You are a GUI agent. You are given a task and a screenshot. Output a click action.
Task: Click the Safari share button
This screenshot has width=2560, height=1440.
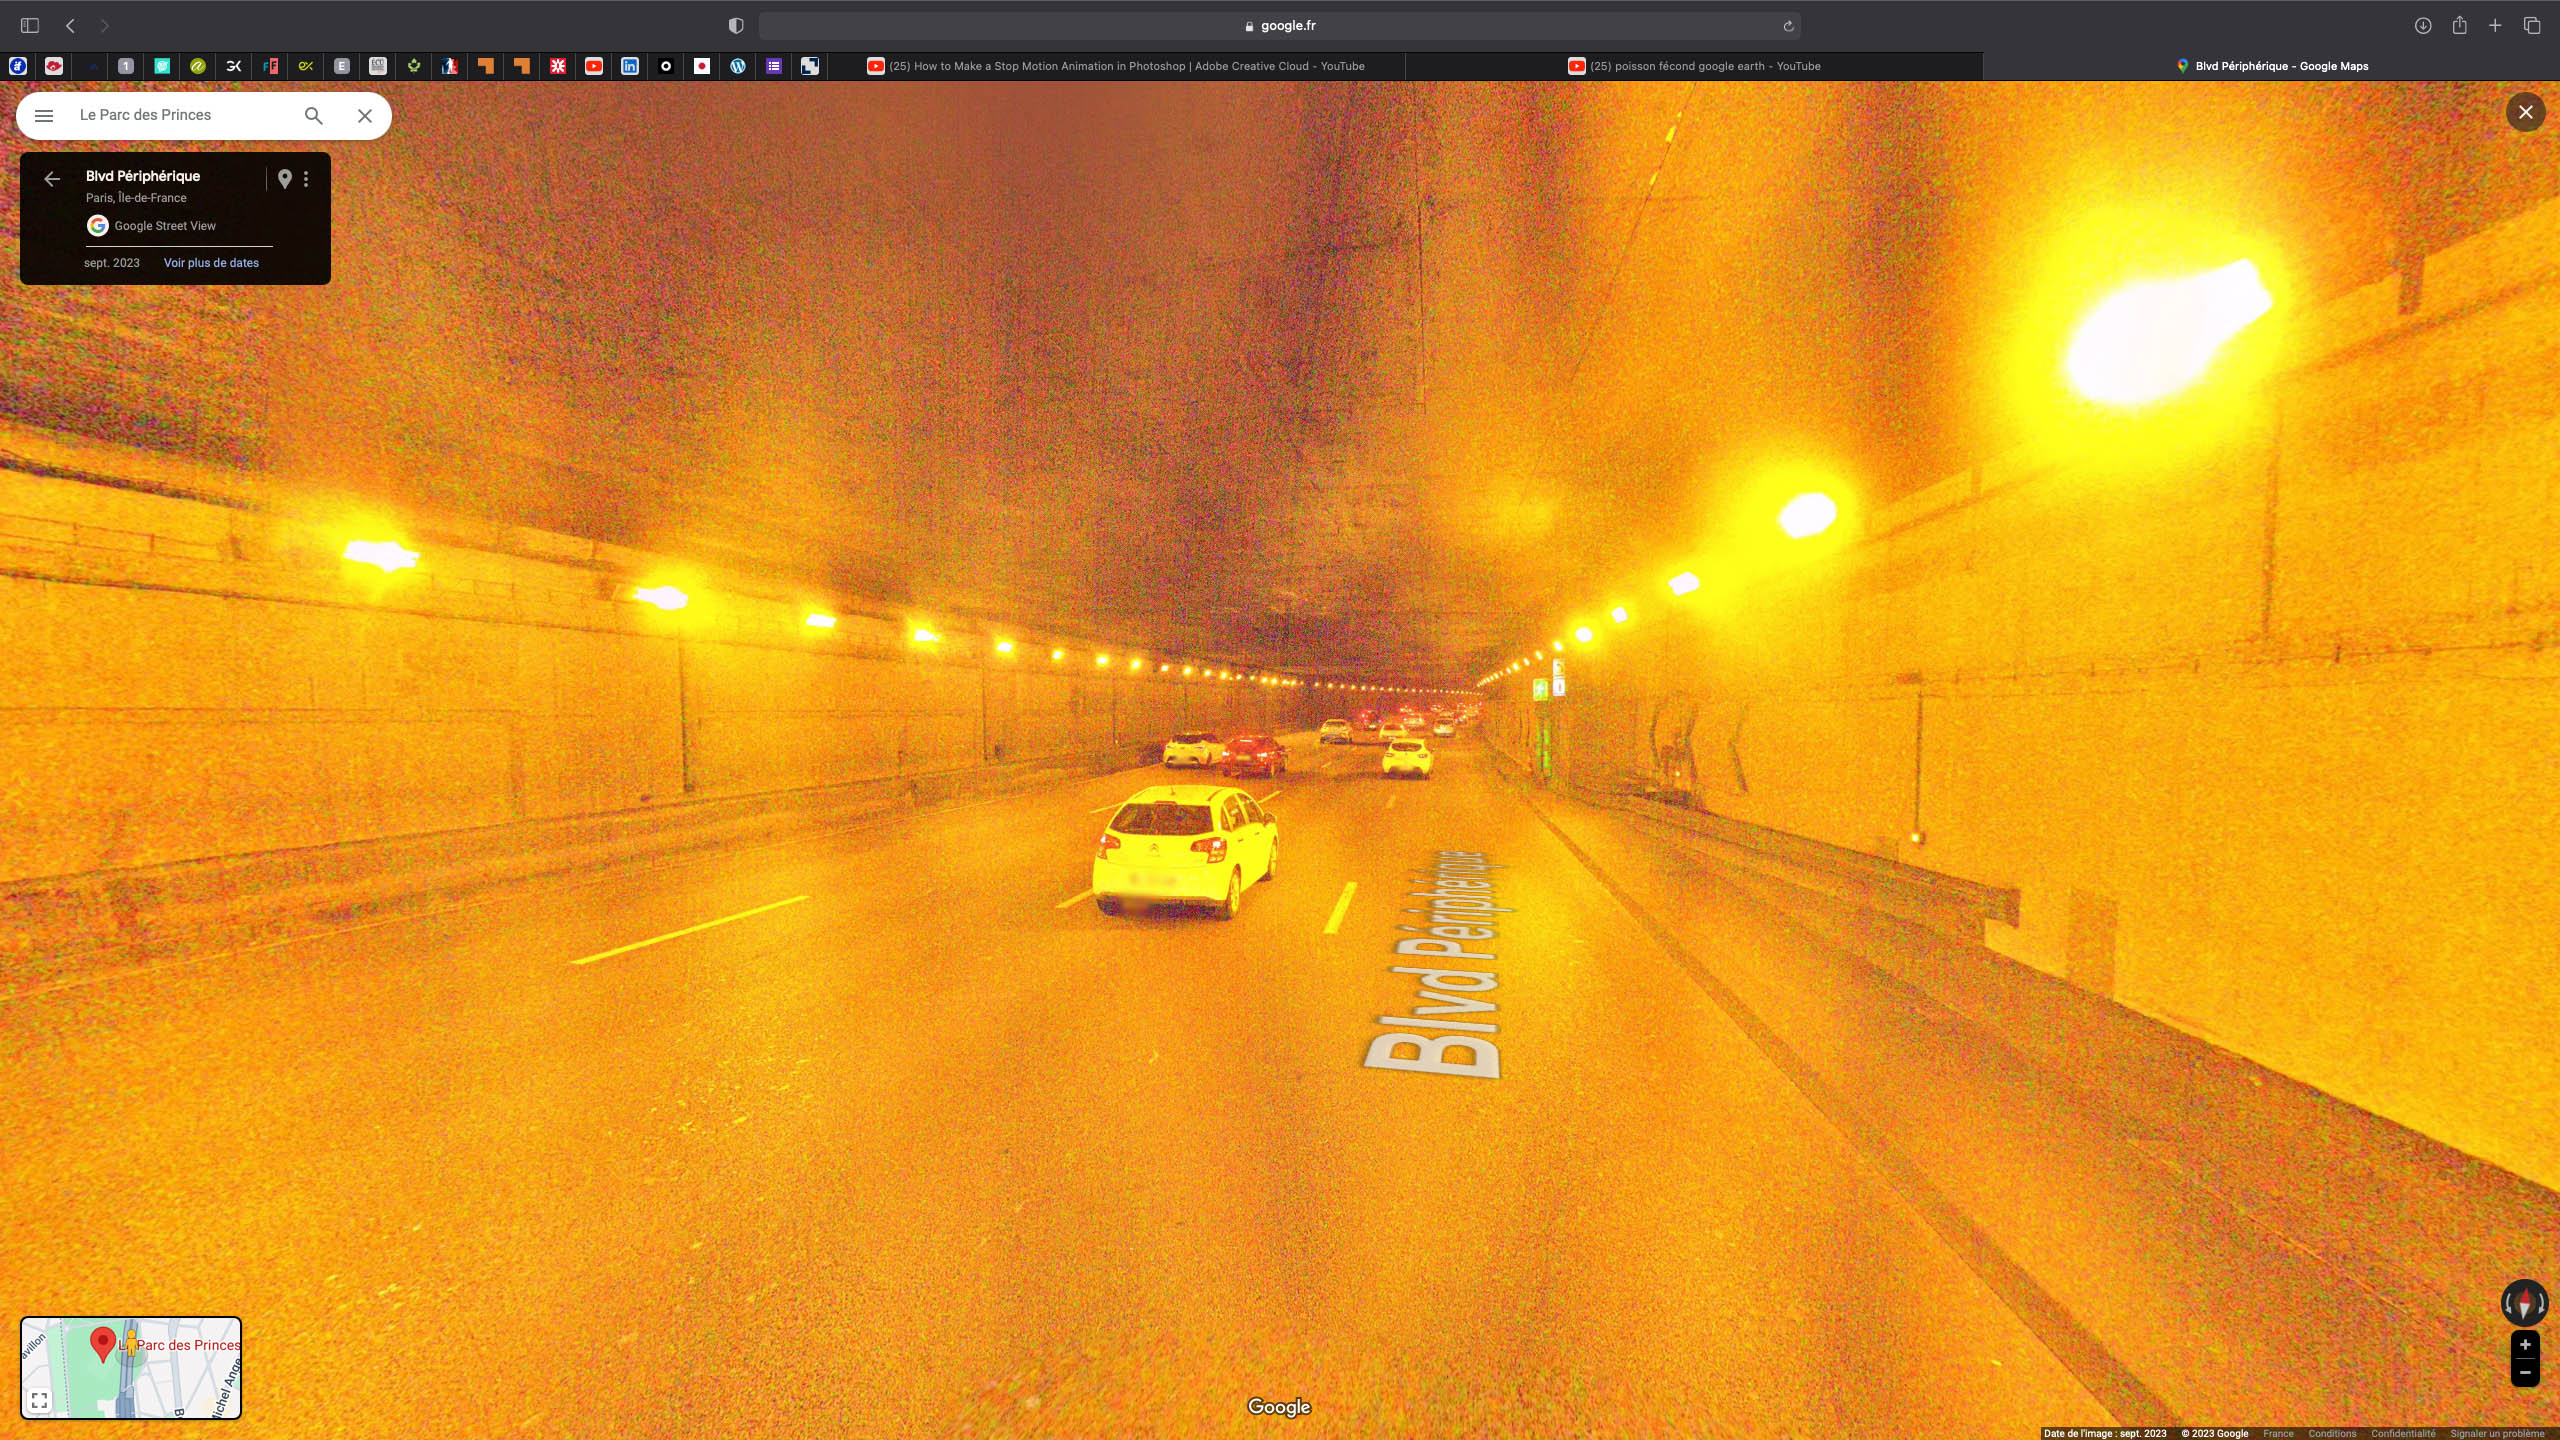pos(2460,25)
